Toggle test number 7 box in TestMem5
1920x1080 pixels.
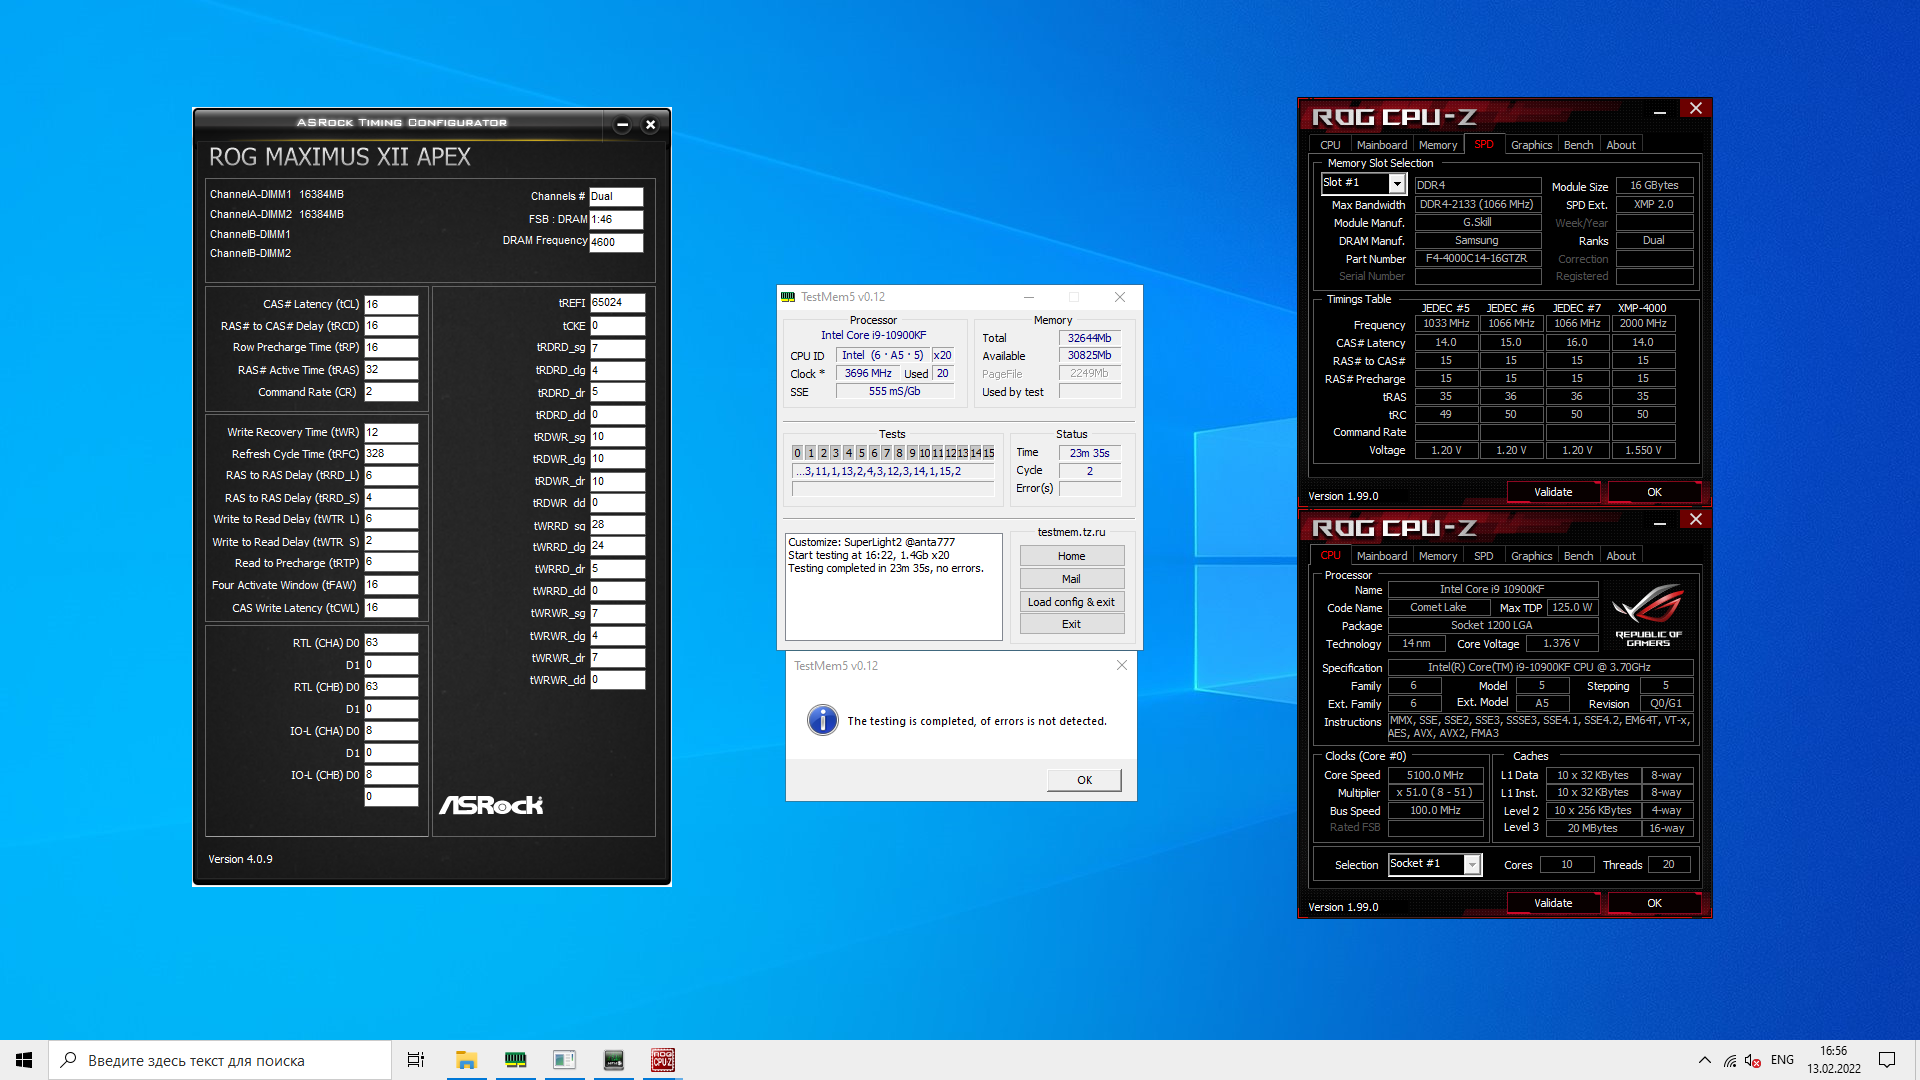[886, 453]
